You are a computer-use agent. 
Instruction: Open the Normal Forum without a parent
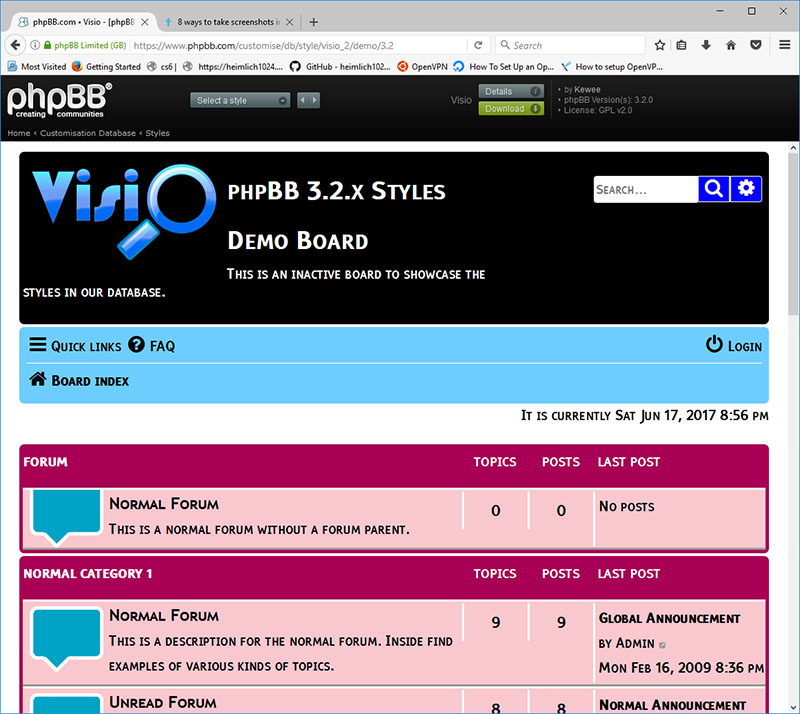tap(164, 504)
